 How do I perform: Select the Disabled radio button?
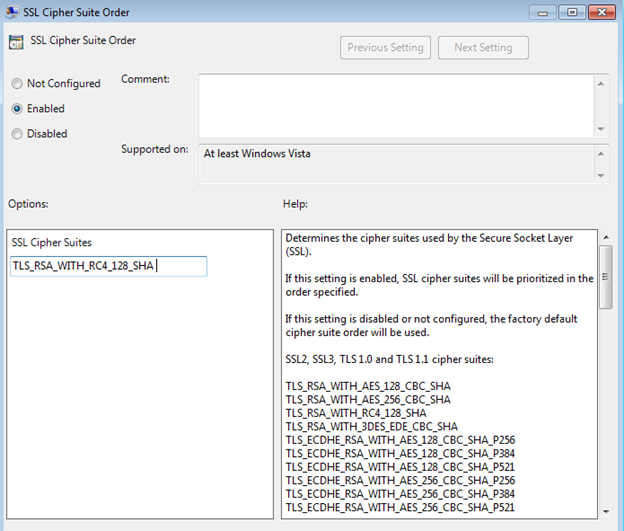coord(17,134)
